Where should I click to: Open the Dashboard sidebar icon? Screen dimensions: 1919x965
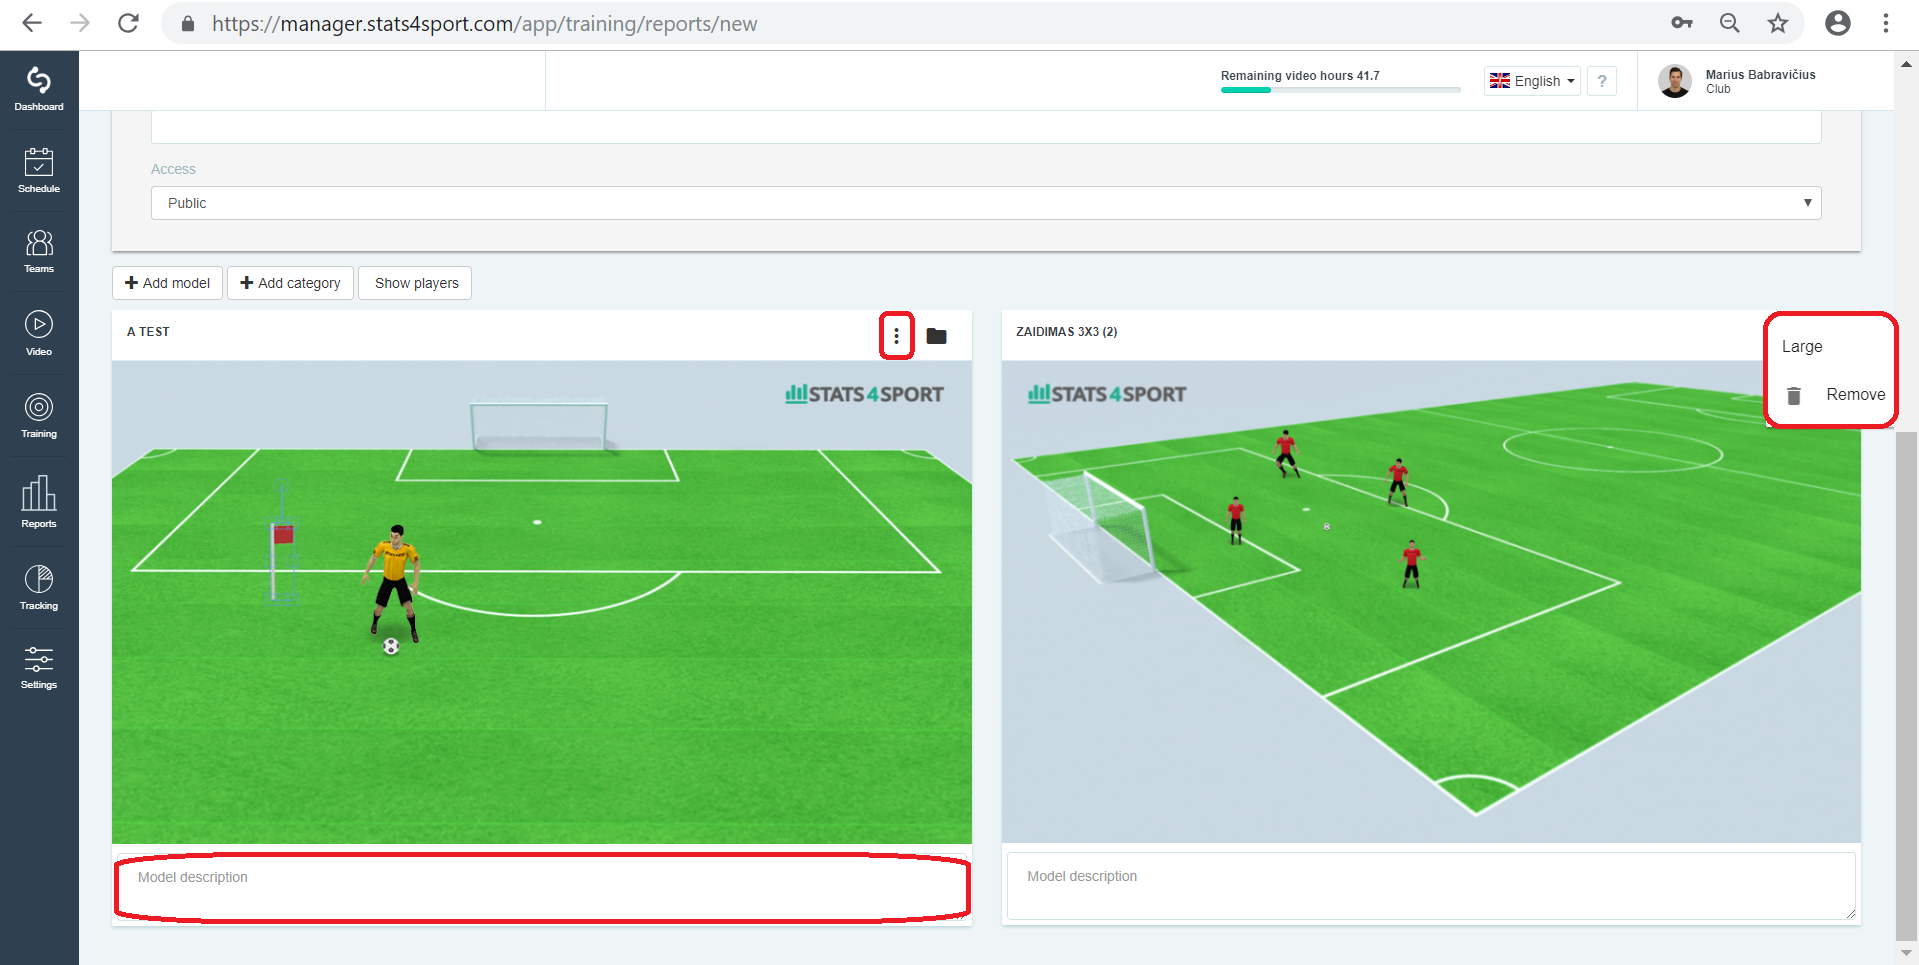(x=39, y=89)
